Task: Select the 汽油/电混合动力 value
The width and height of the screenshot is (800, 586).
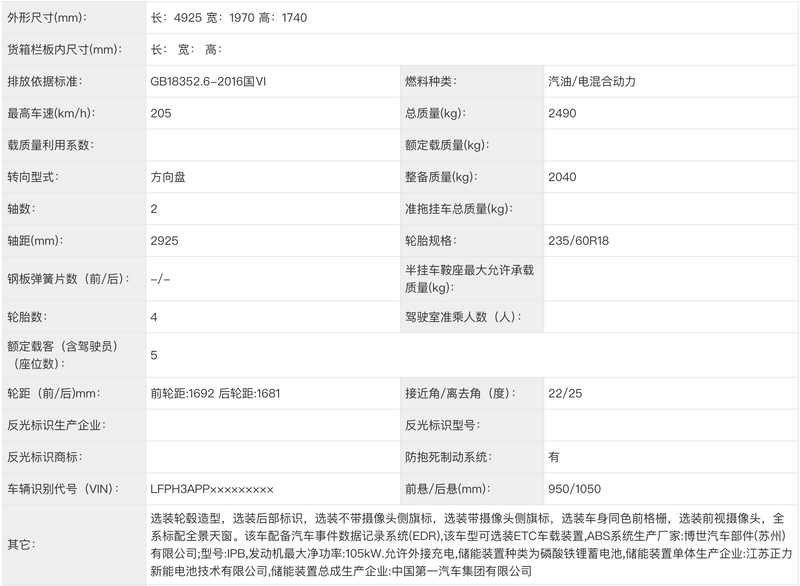Action: pos(592,82)
